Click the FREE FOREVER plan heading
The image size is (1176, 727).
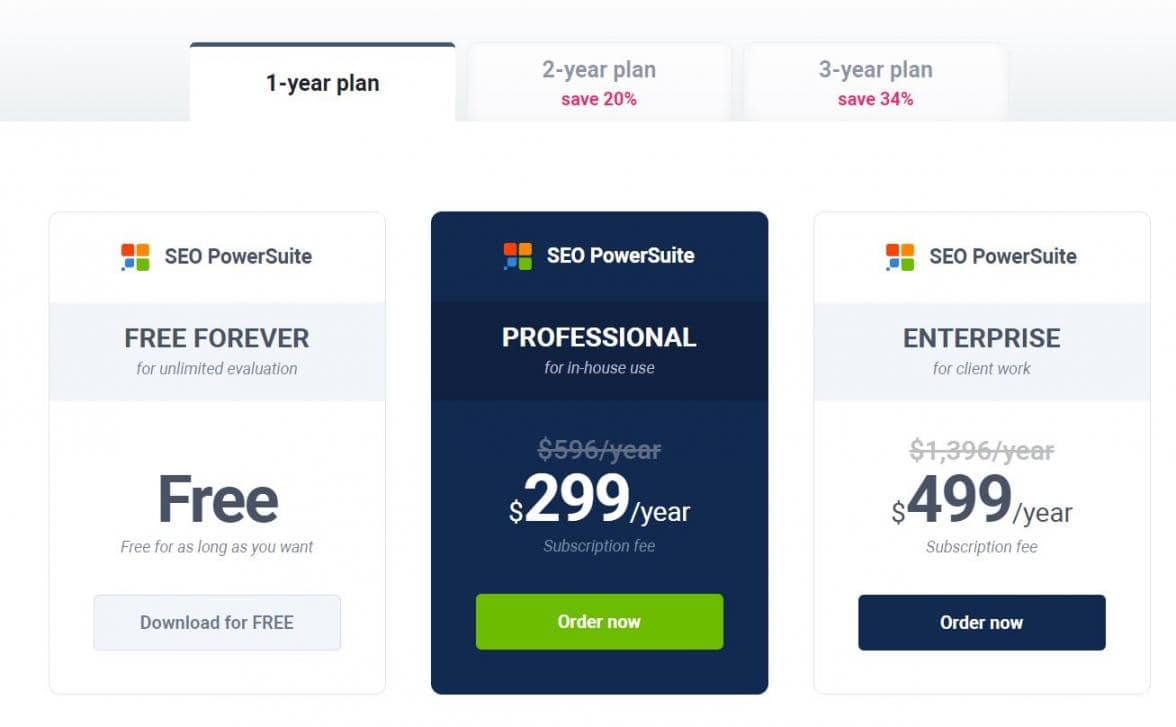click(217, 338)
